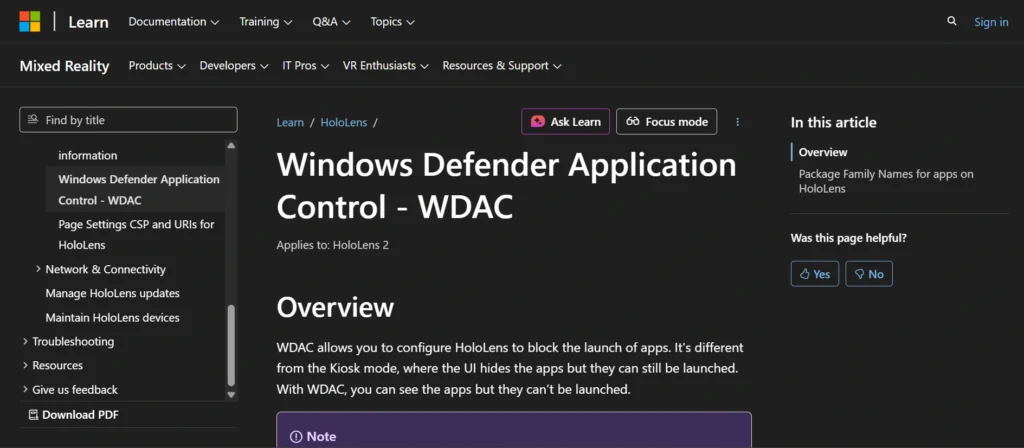Click the Microsoft logo icon
This screenshot has height=448, width=1024.
click(29, 22)
